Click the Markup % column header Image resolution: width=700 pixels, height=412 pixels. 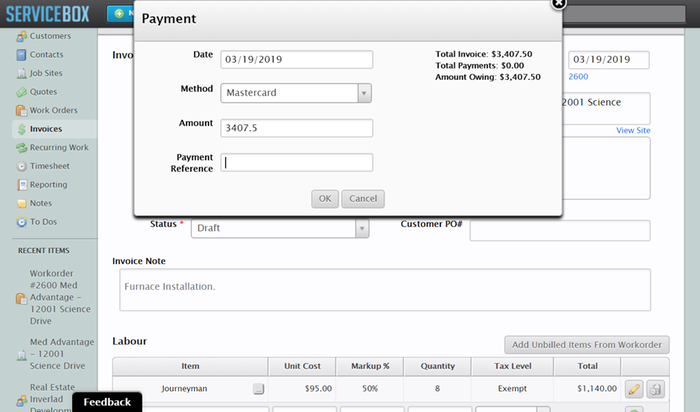point(370,366)
